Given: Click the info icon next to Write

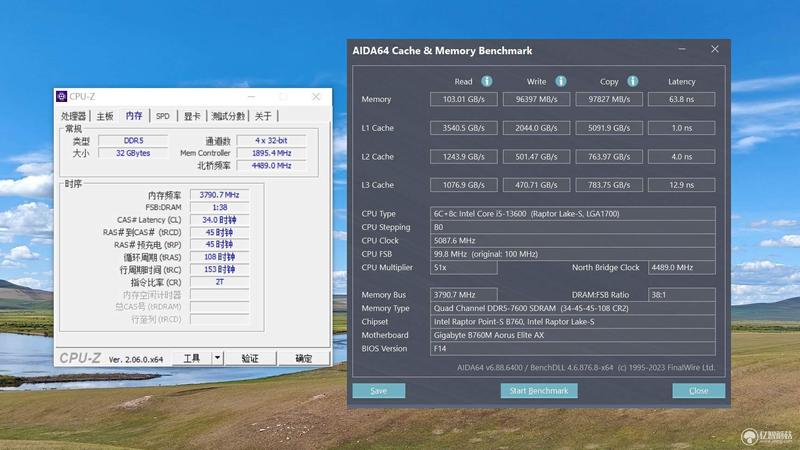Looking at the screenshot, I should tap(561, 81).
